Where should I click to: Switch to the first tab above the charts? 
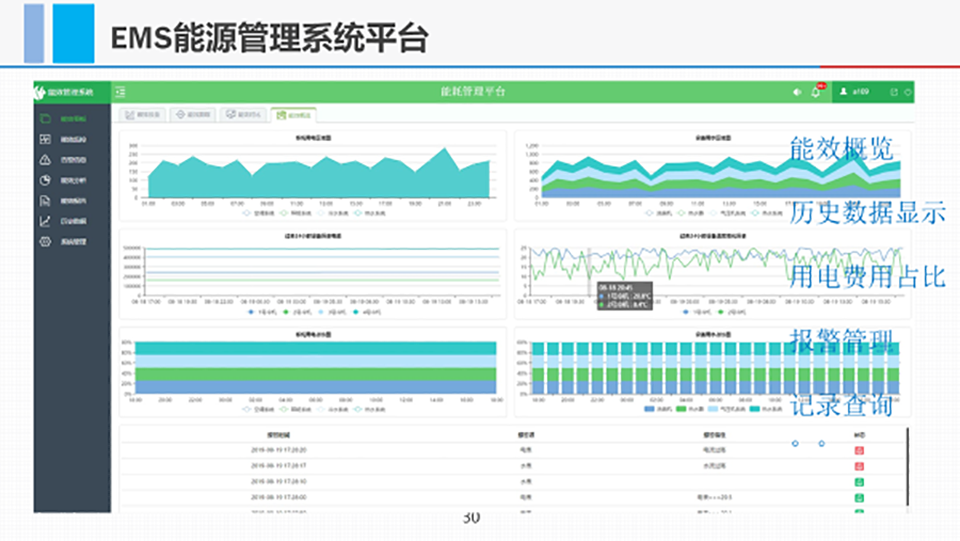click(143, 115)
